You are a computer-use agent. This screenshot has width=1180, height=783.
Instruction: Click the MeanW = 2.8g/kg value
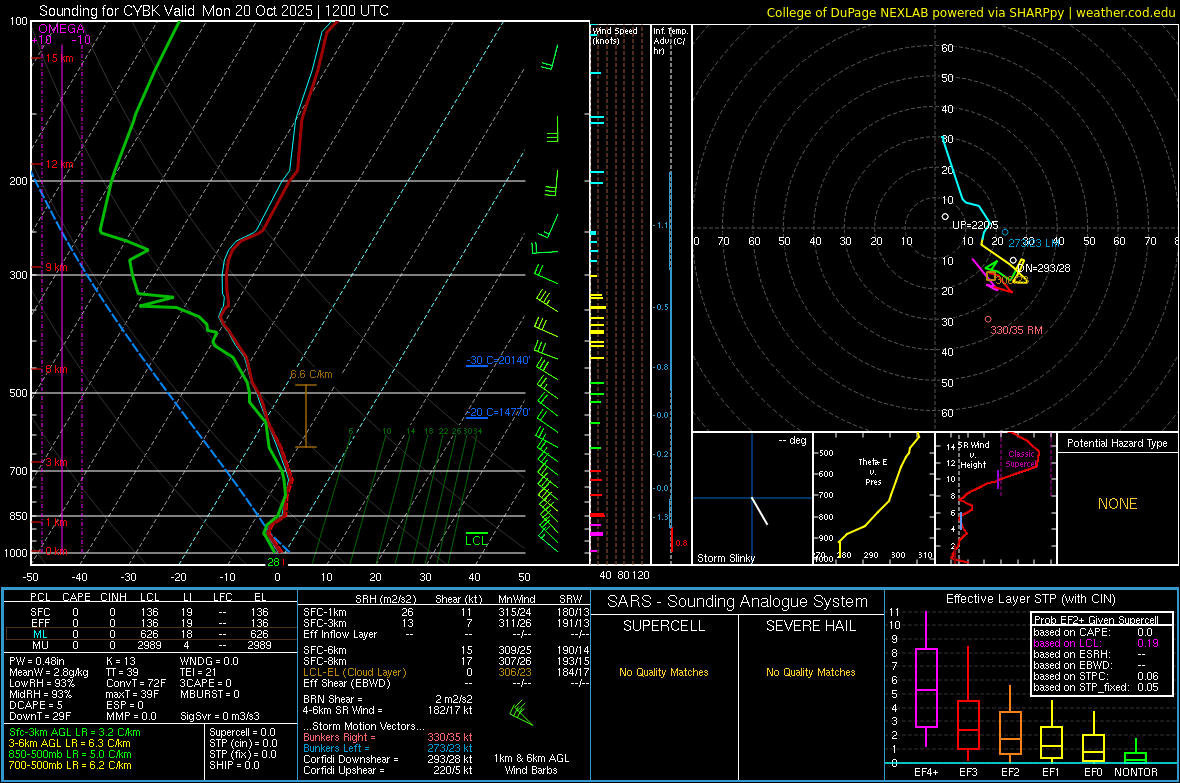[48, 672]
